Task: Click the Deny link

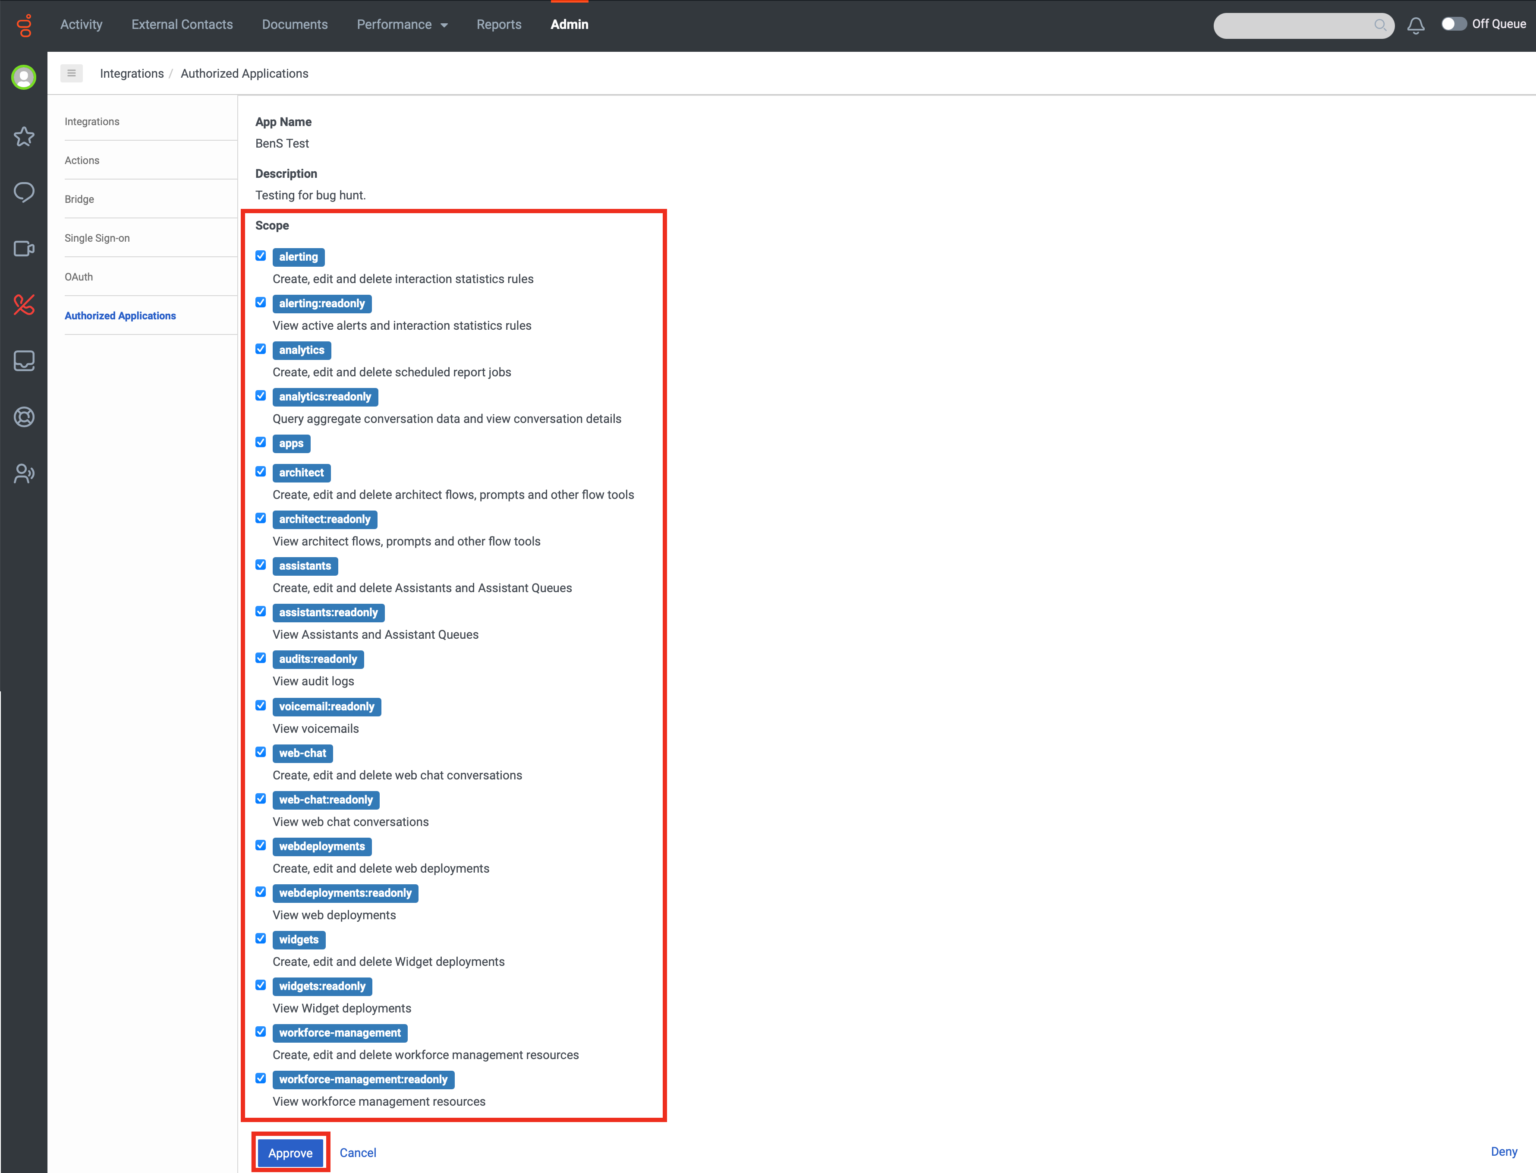Action: pos(1504,1152)
